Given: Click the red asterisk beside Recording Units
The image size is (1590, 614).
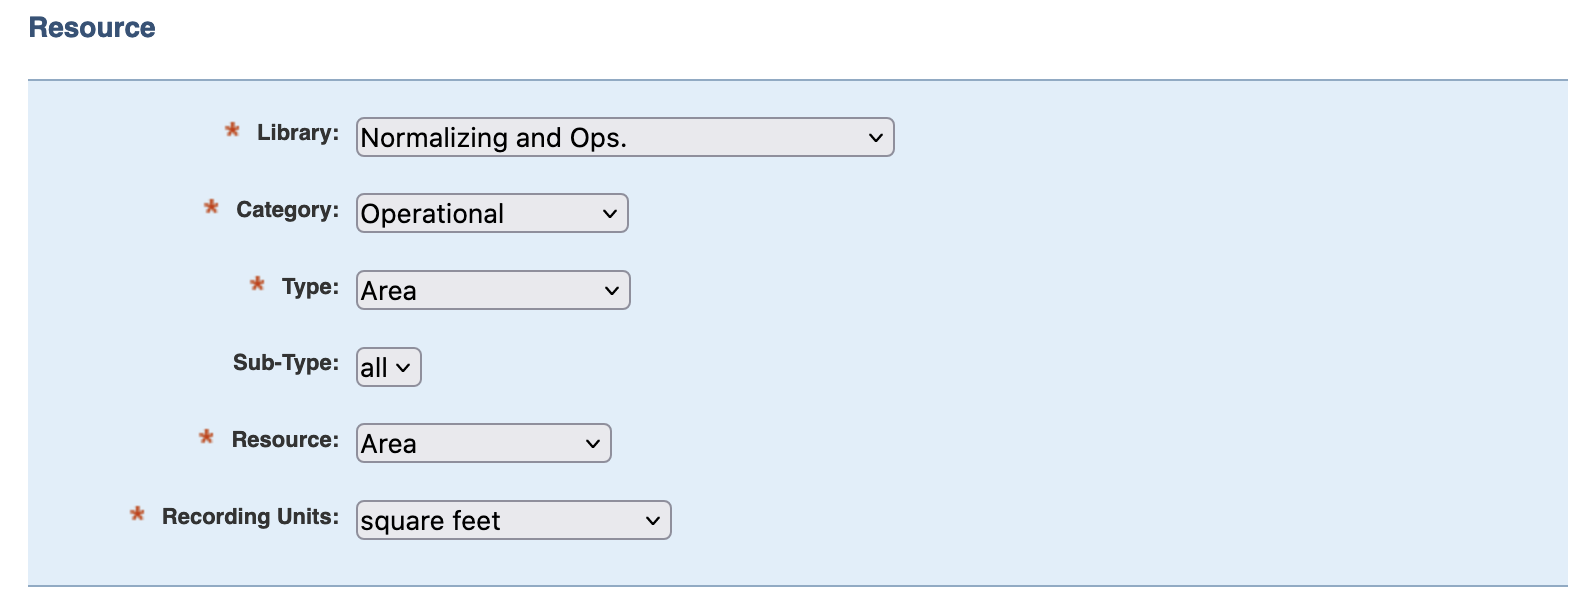Looking at the screenshot, I should click(137, 514).
